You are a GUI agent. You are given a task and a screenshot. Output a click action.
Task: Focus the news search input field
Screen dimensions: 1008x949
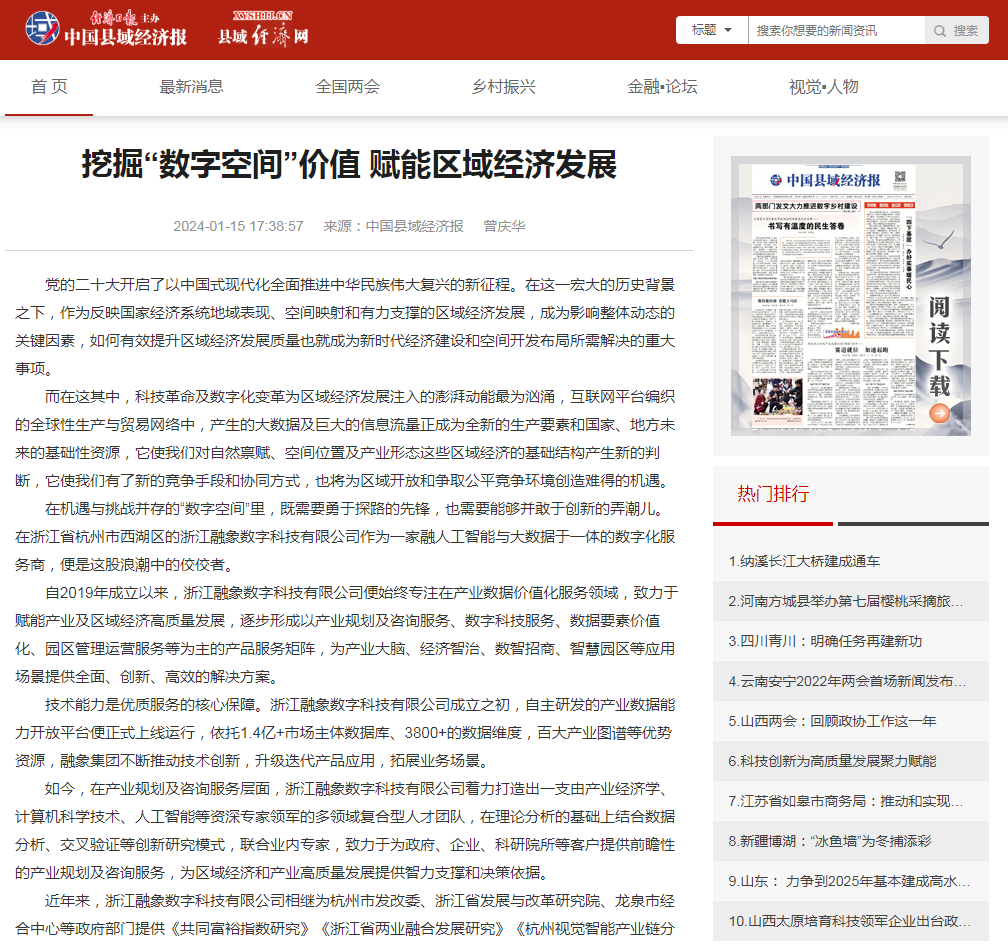pos(836,30)
